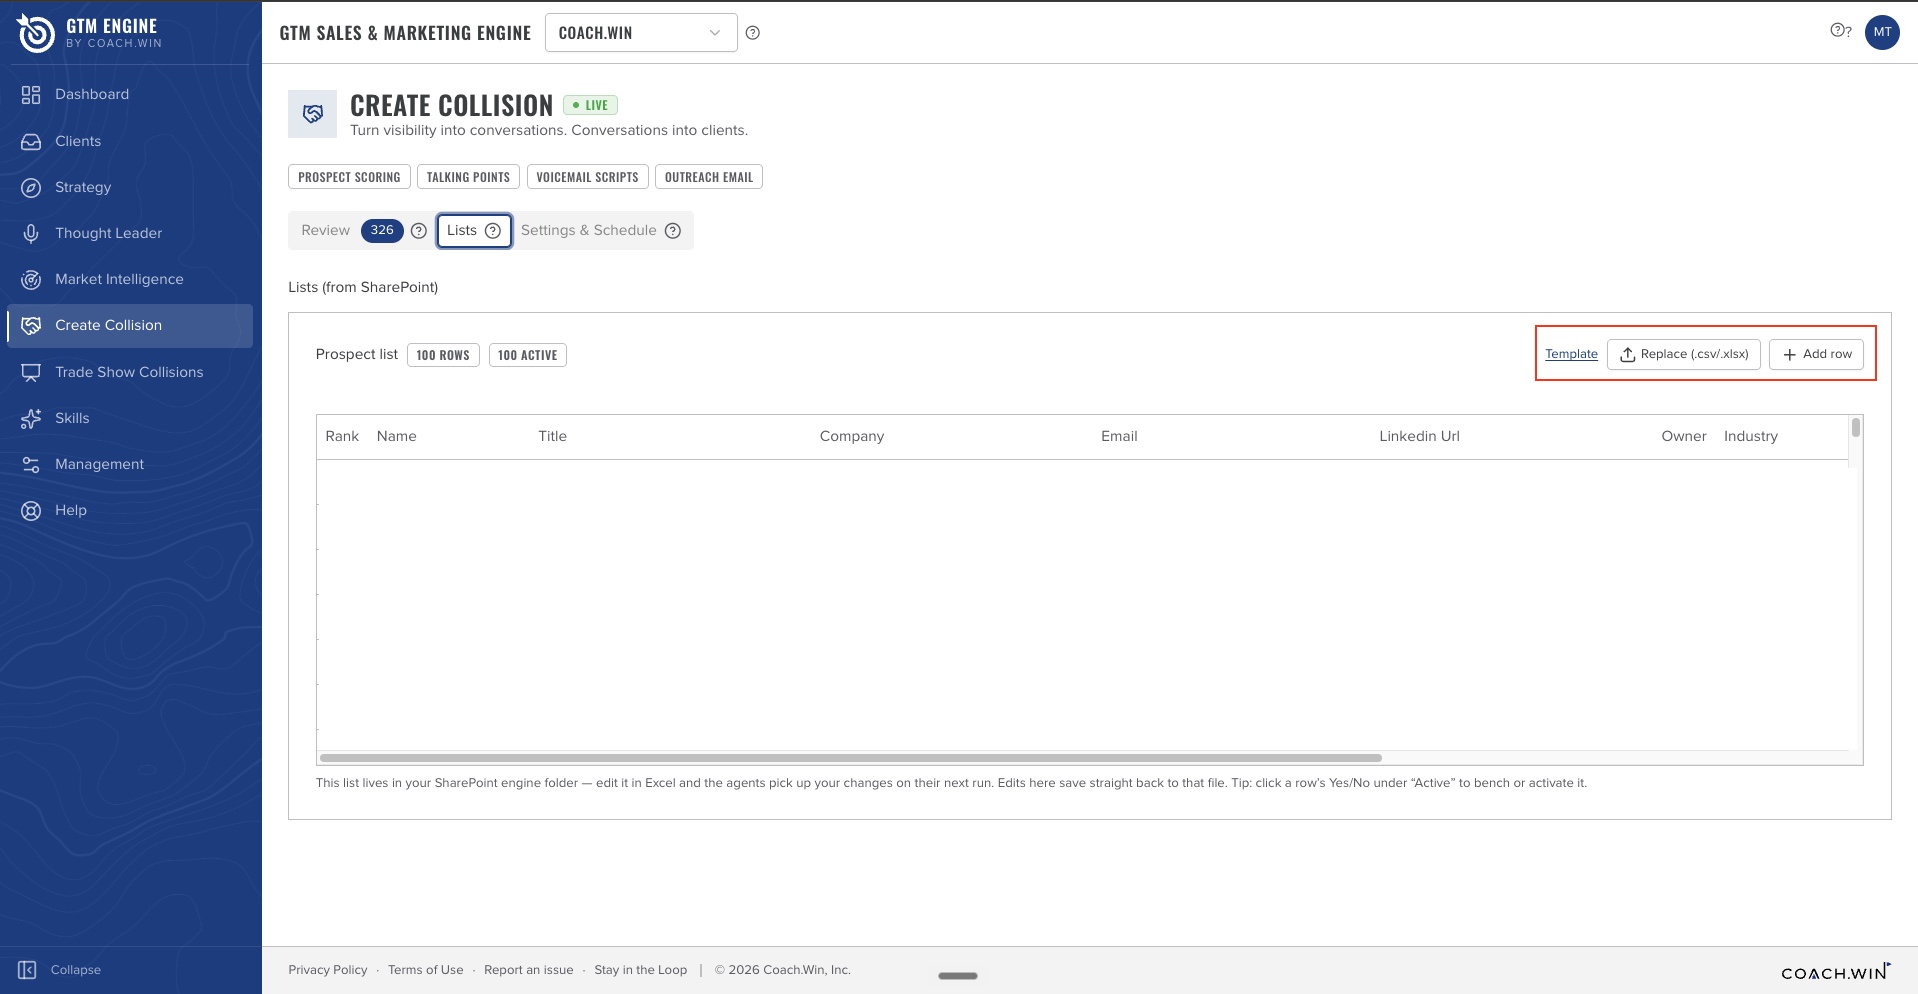The height and width of the screenshot is (994, 1918).
Task: Navigate to Strategy section
Action: click(129, 188)
